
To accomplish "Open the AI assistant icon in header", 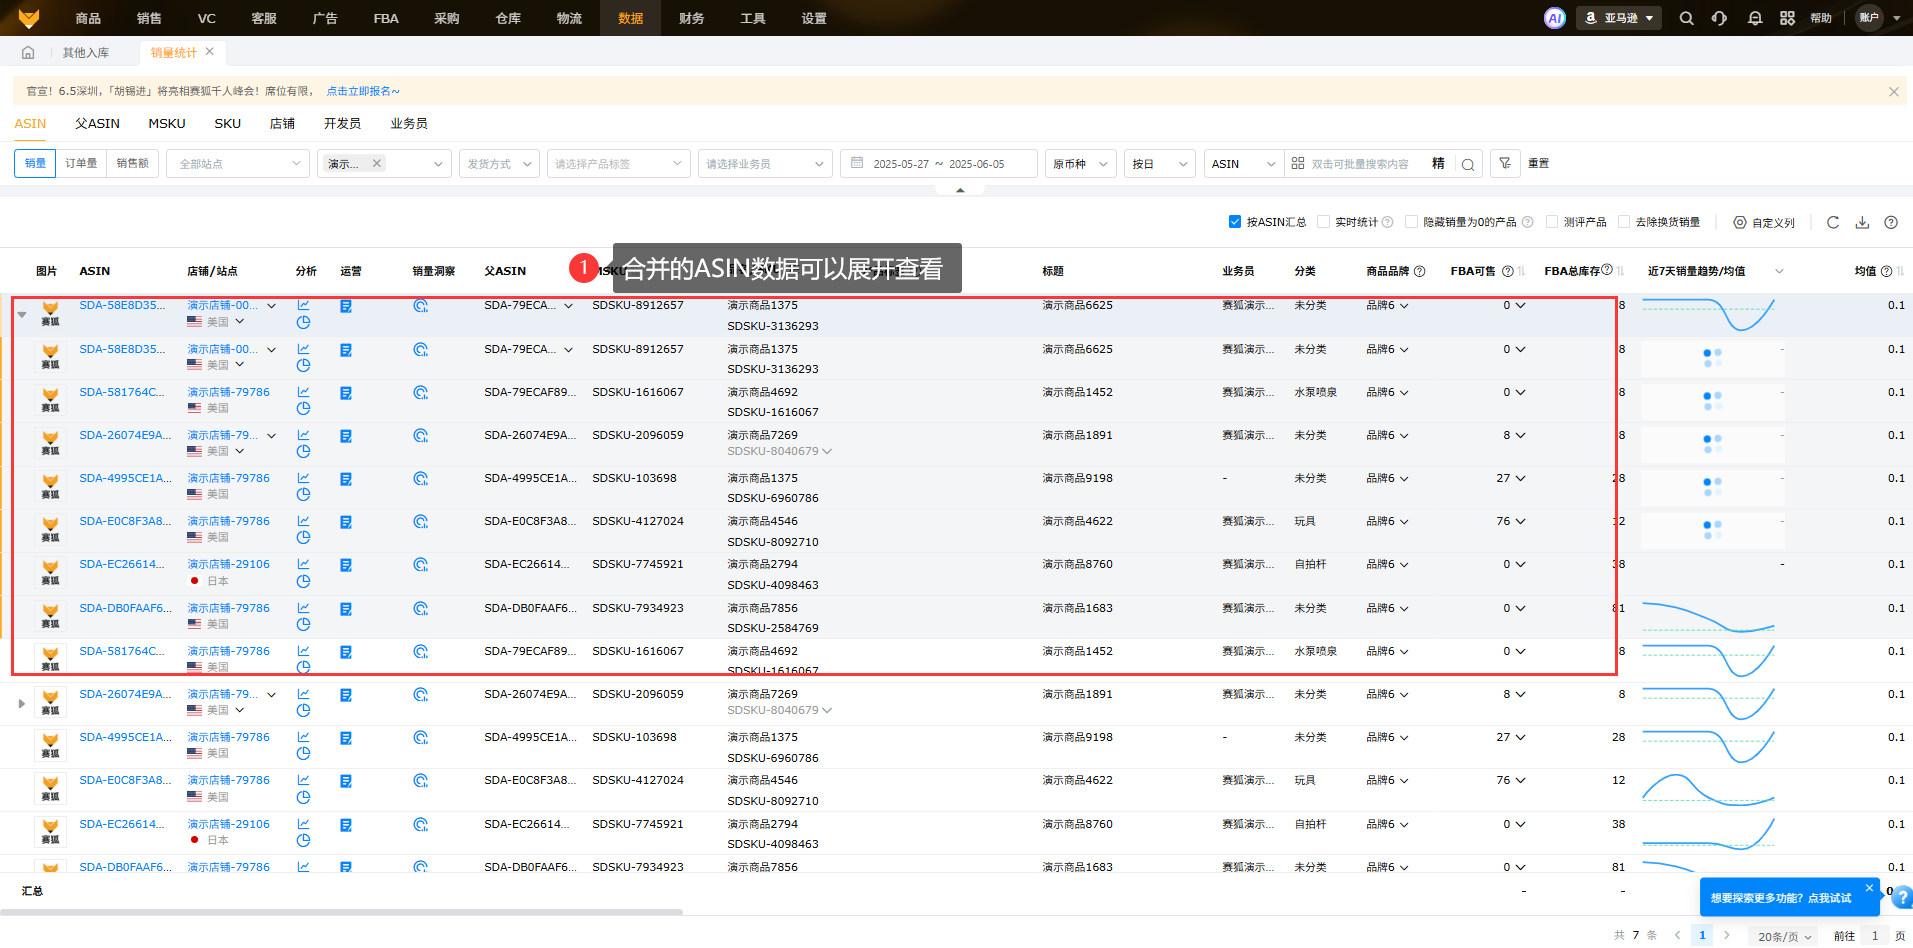I will click(x=1554, y=18).
